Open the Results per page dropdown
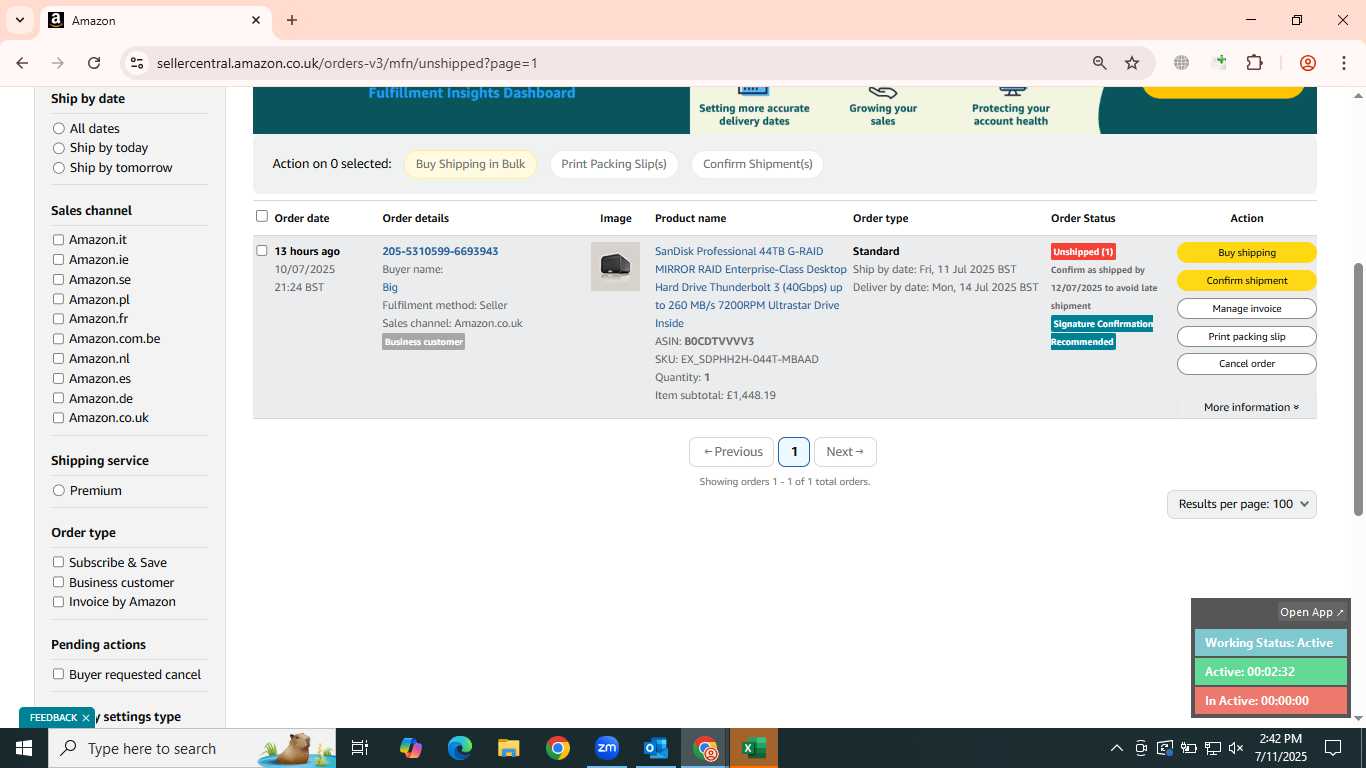Viewport: 1366px width, 768px height. [x=1242, y=504]
